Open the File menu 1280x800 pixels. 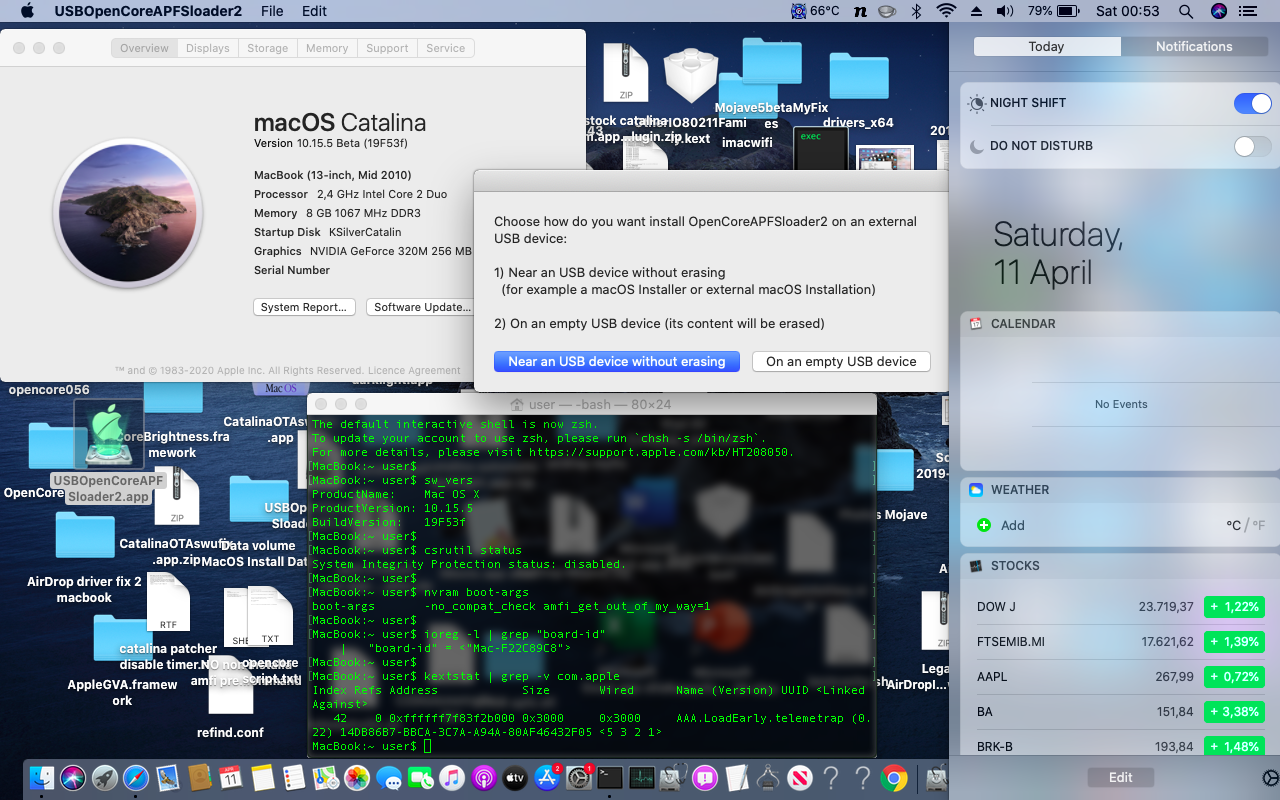[272, 11]
